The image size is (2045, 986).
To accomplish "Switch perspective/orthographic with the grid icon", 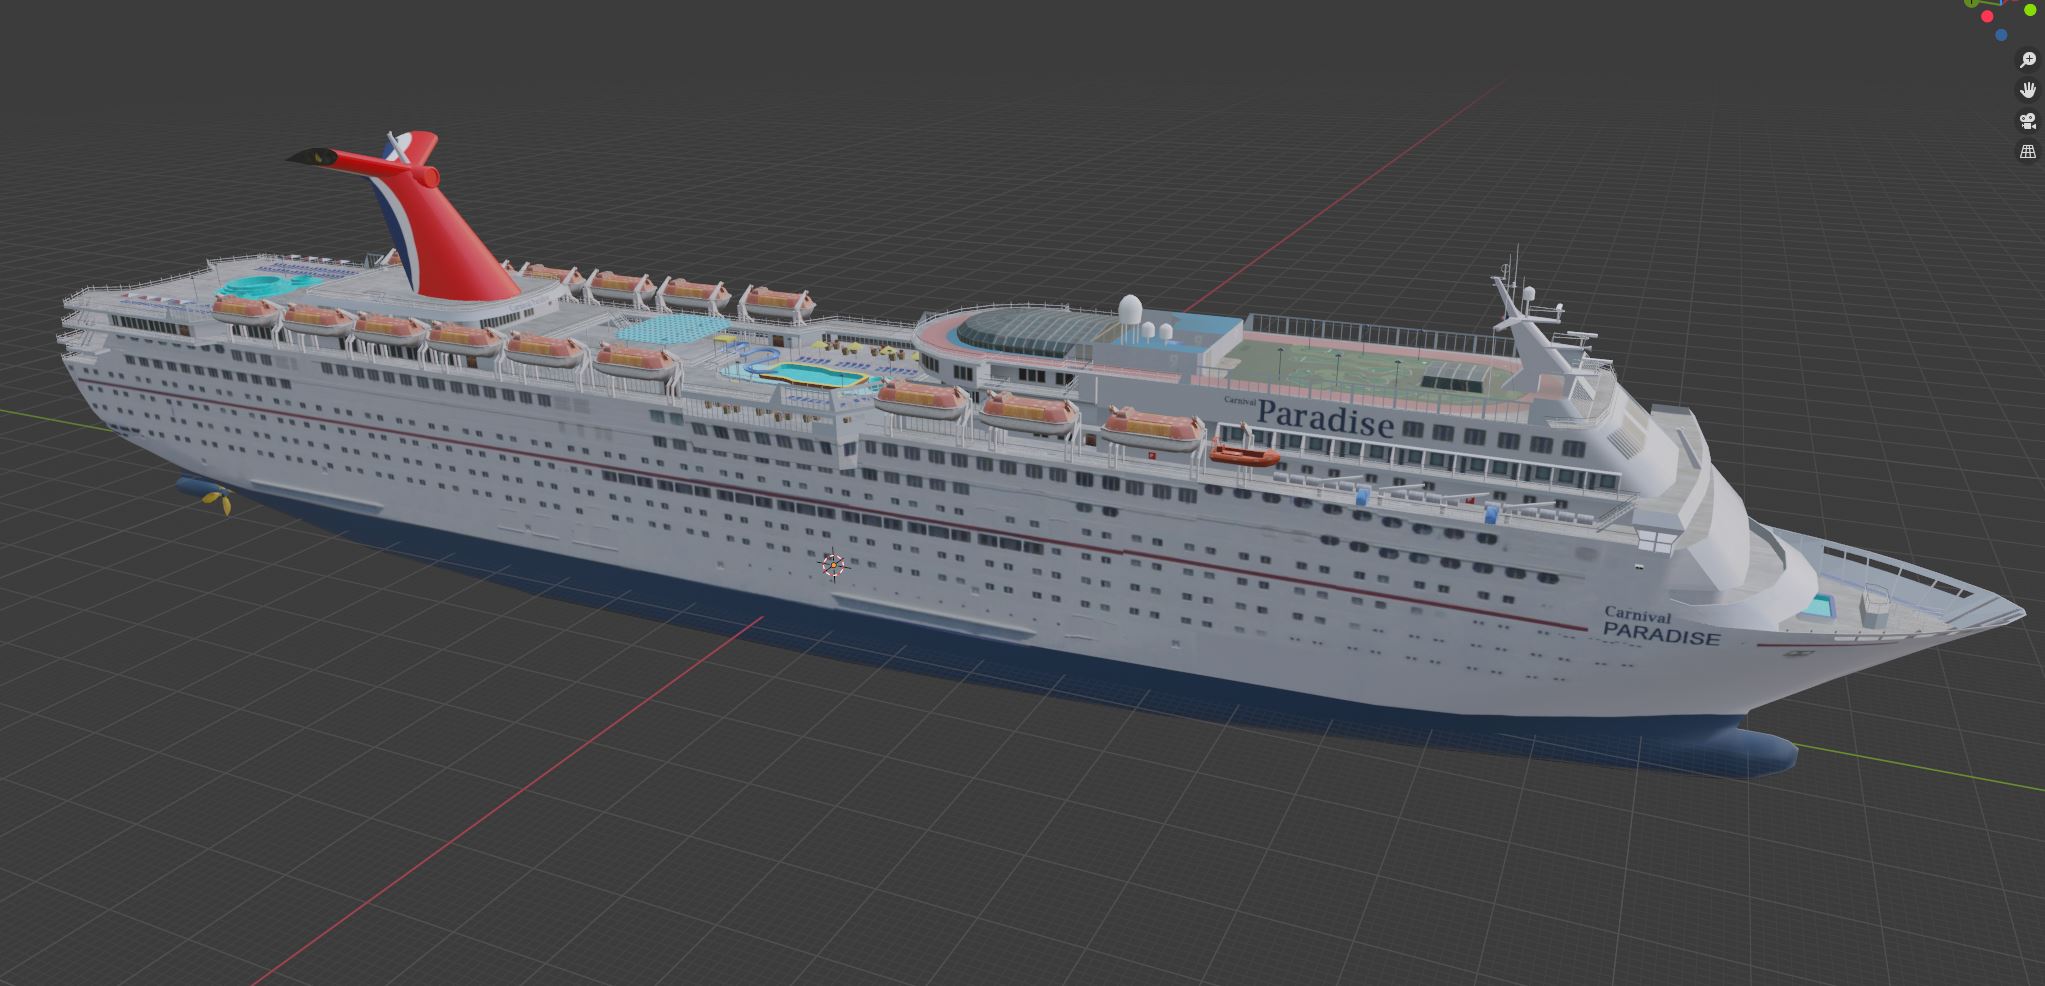I will 2028,152.
